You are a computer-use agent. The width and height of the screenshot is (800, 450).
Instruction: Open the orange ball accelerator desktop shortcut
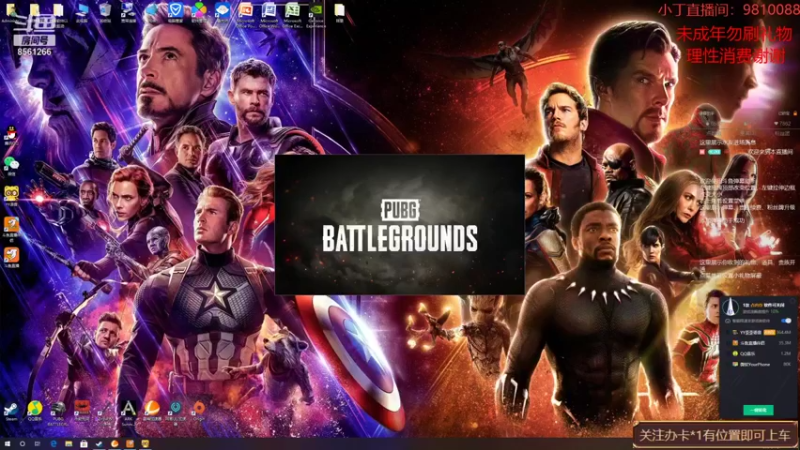click(x=152, y=410)
